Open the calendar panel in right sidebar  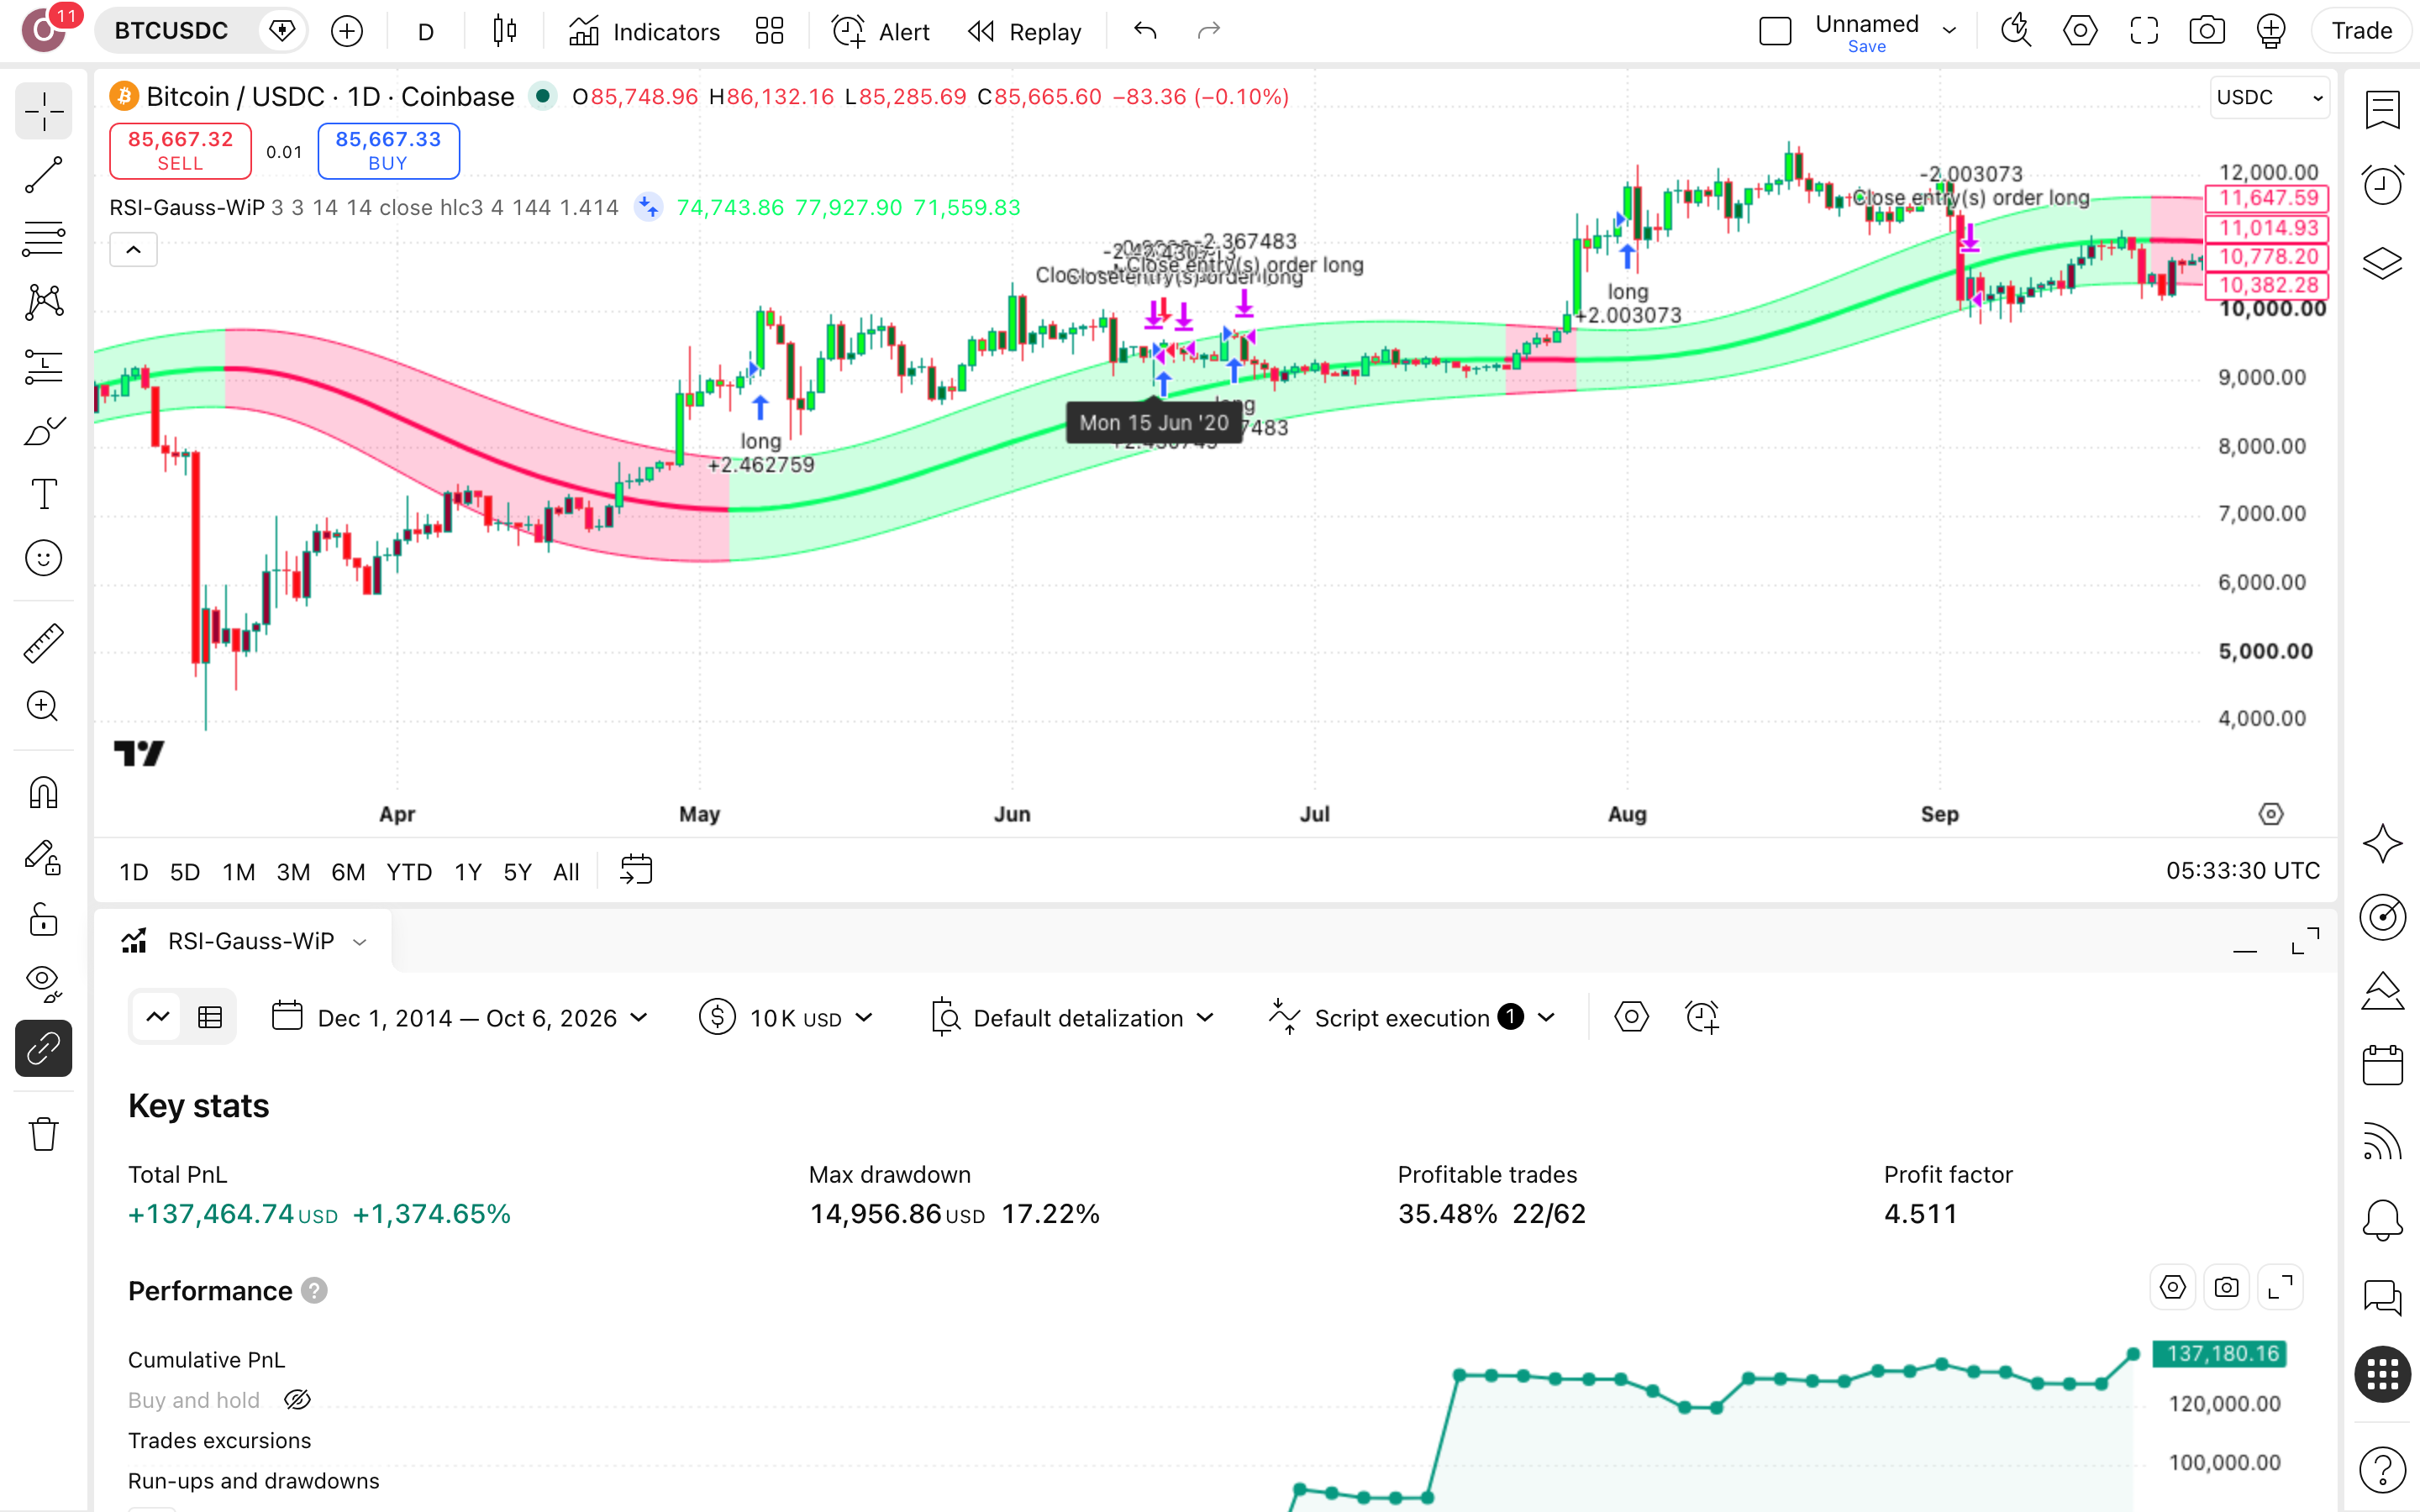(2382, 1066)
